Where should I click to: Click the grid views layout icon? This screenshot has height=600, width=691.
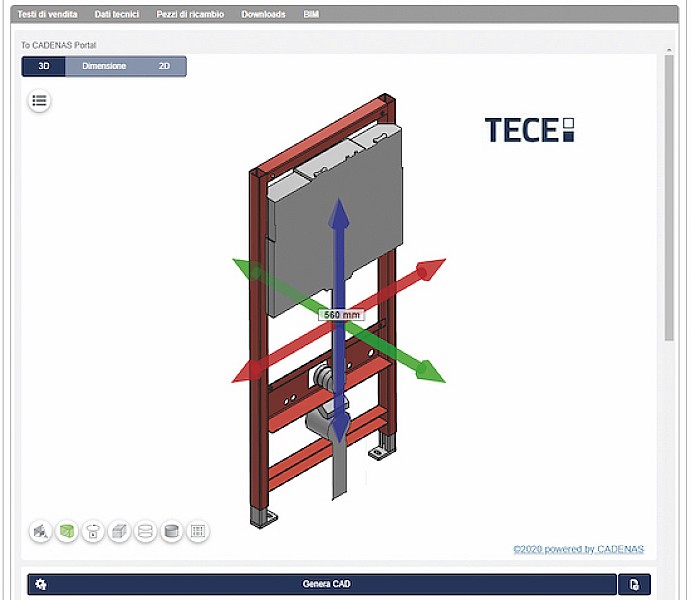[x=198, y=532]
